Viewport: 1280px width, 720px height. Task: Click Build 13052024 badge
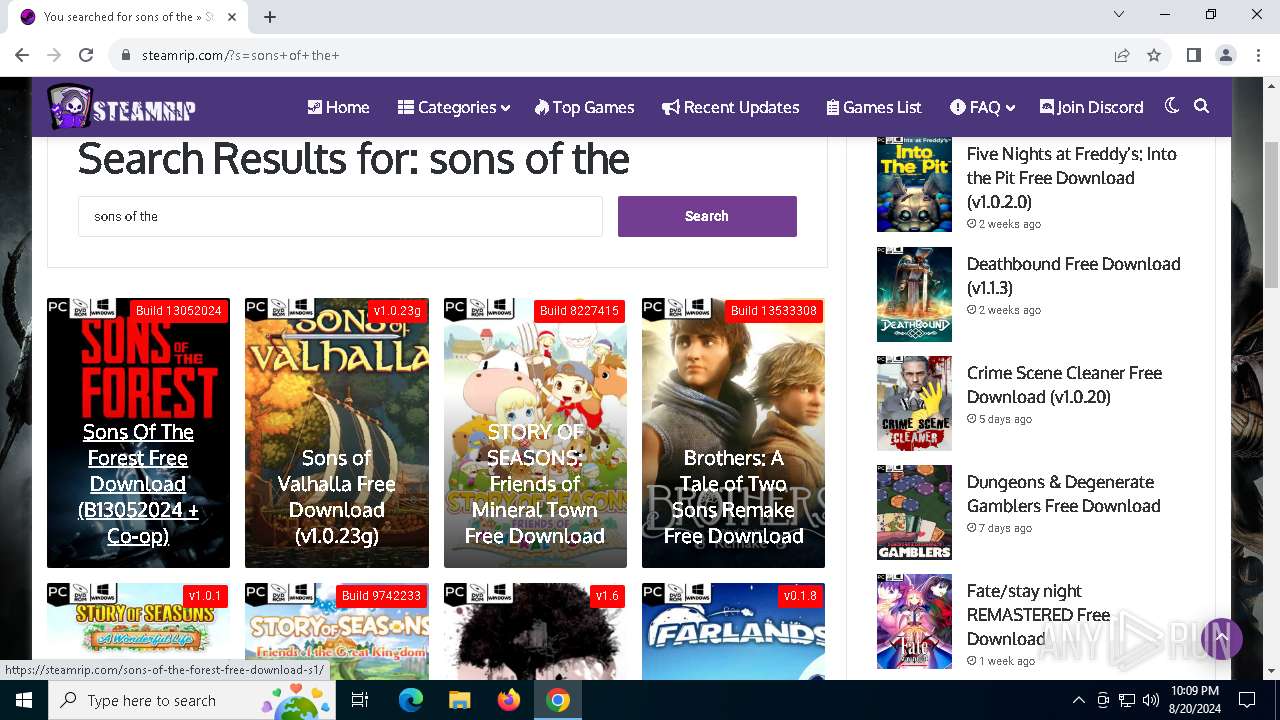(179, 311)
